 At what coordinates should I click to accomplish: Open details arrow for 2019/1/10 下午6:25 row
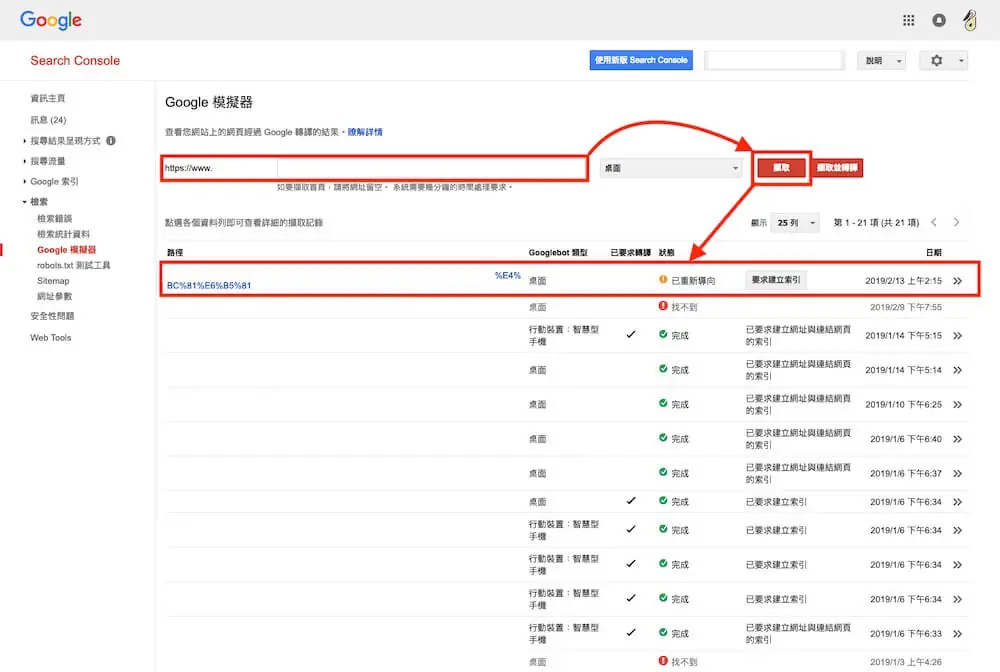[x=957, y=404]
